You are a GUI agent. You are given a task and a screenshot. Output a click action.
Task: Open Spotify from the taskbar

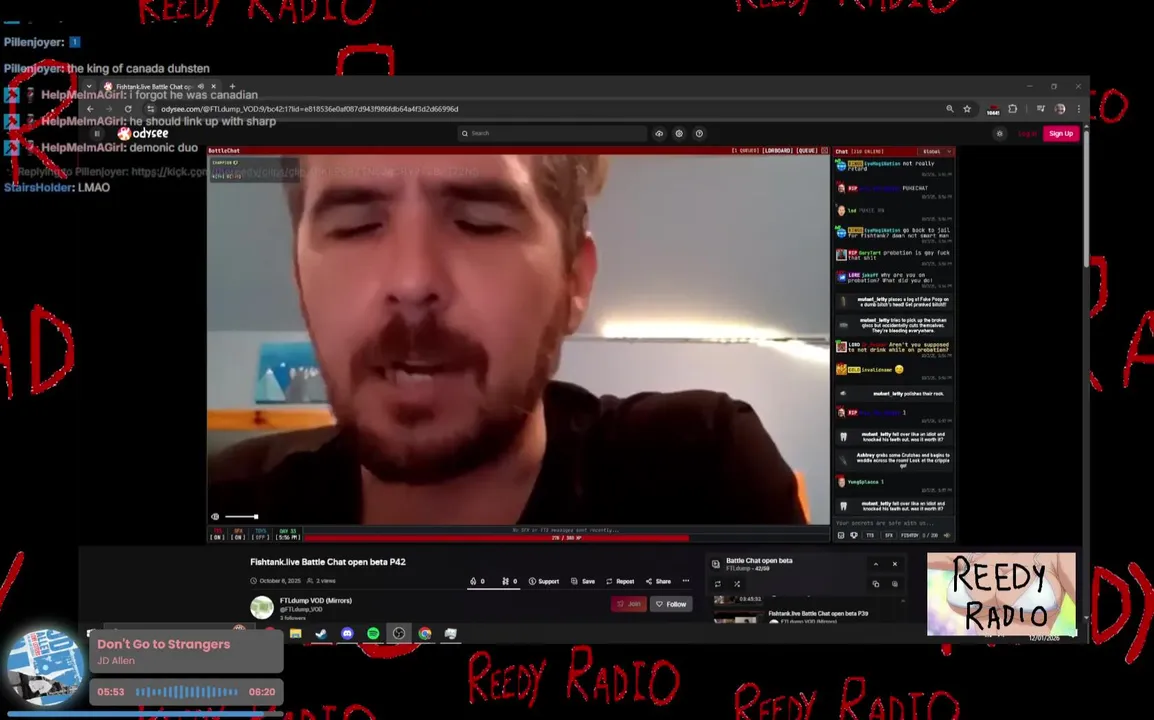point(373,633)
